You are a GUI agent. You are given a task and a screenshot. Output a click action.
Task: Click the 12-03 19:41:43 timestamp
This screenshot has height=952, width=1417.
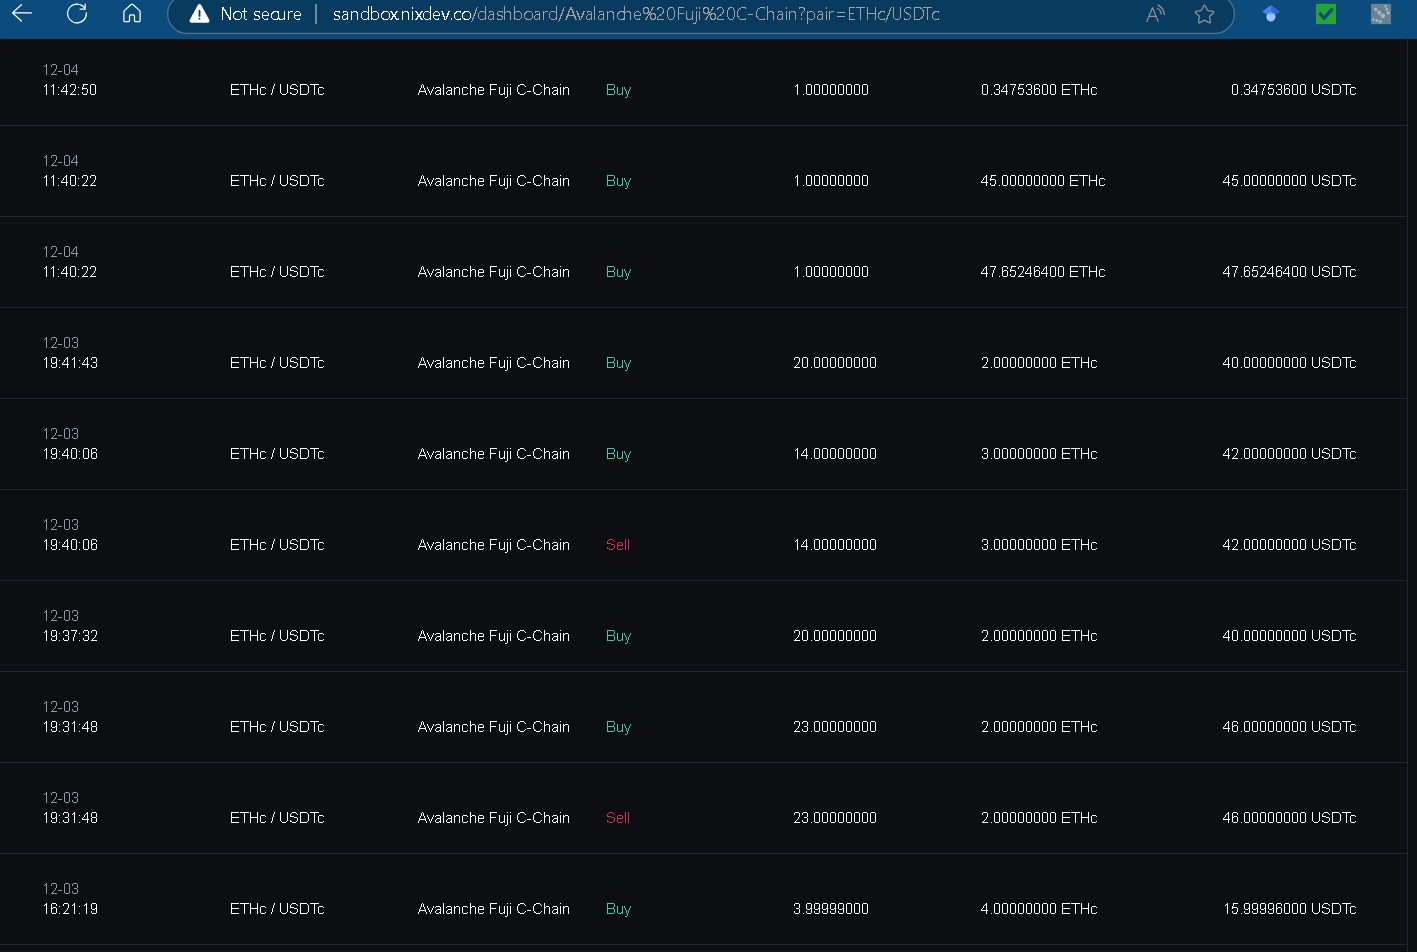click(70, 354)
